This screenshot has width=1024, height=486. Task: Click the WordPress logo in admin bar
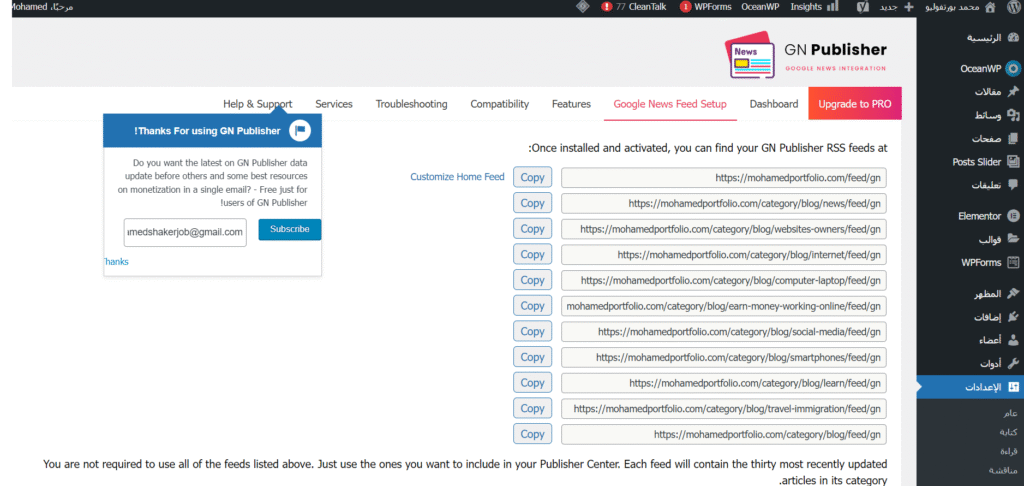point(1012,7)
